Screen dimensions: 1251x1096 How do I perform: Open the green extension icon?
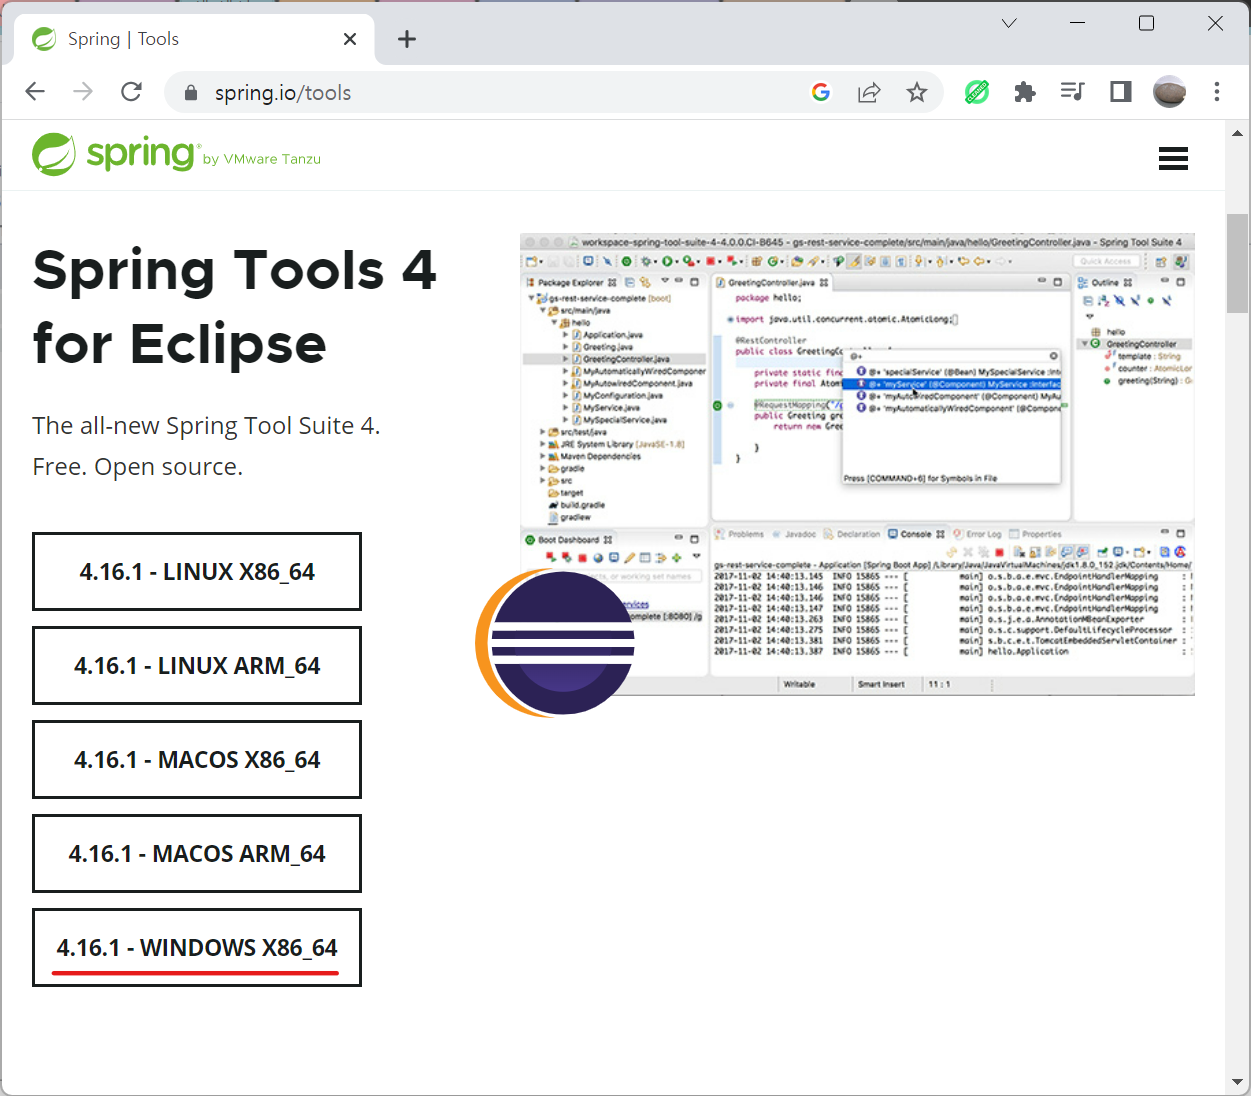click(x=977, y=92)
